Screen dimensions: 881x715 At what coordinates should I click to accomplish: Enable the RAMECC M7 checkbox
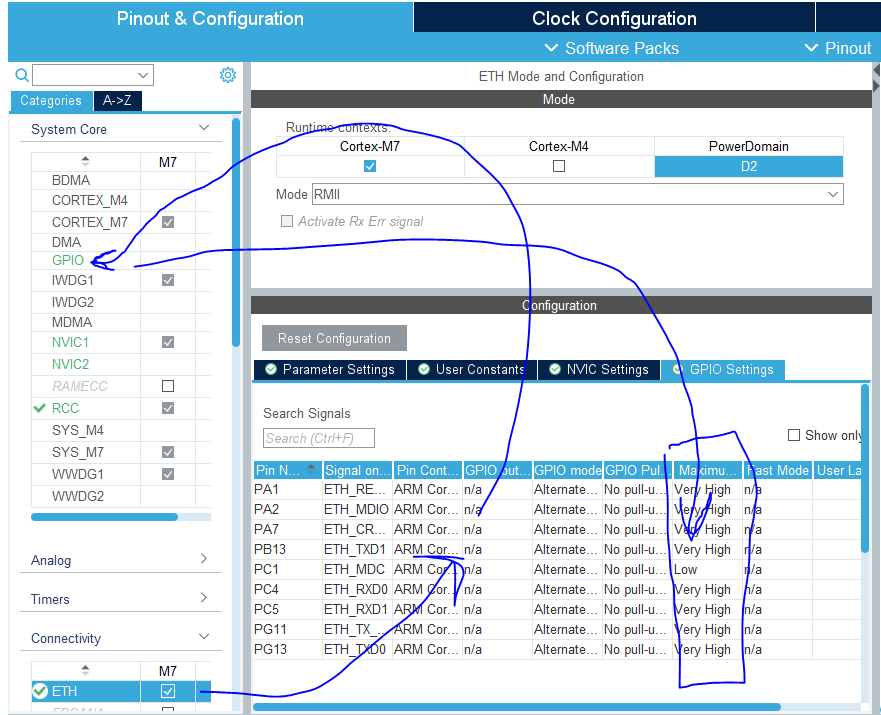[167, 386]
